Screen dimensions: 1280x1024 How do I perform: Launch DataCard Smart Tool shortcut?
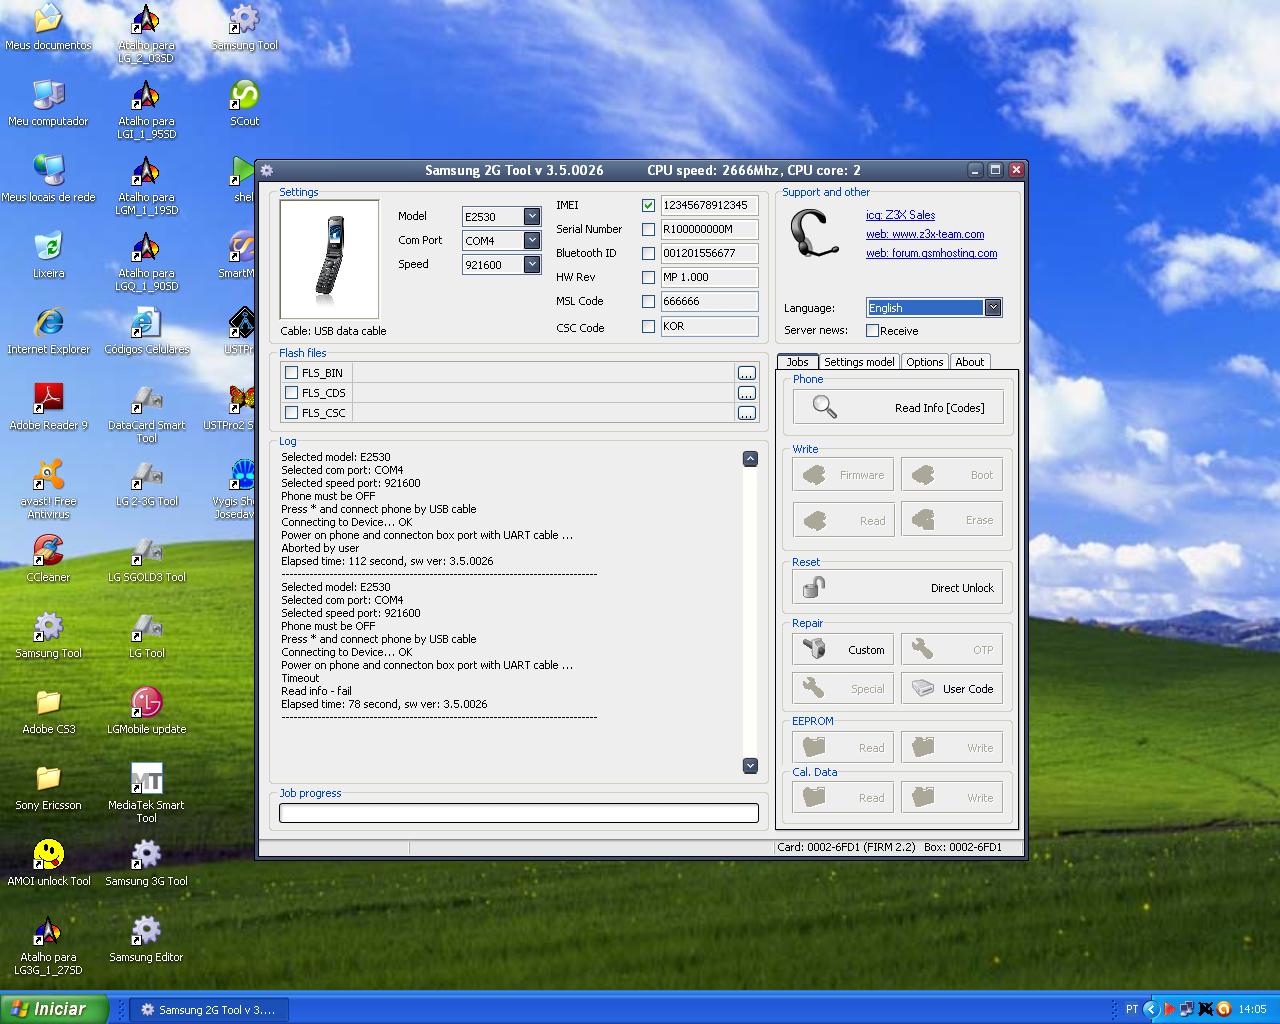pos(146,413)
